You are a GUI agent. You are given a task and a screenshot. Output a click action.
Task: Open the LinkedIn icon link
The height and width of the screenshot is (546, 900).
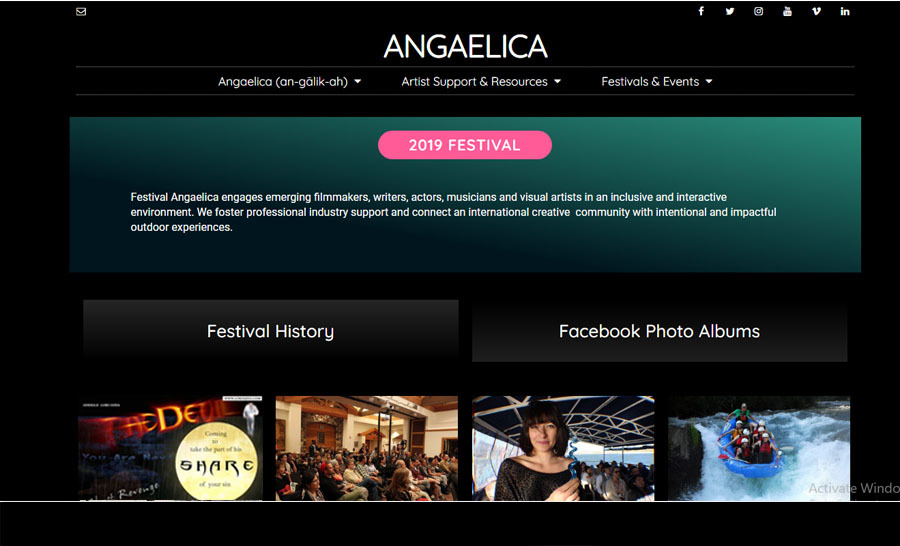pos(845,11)
